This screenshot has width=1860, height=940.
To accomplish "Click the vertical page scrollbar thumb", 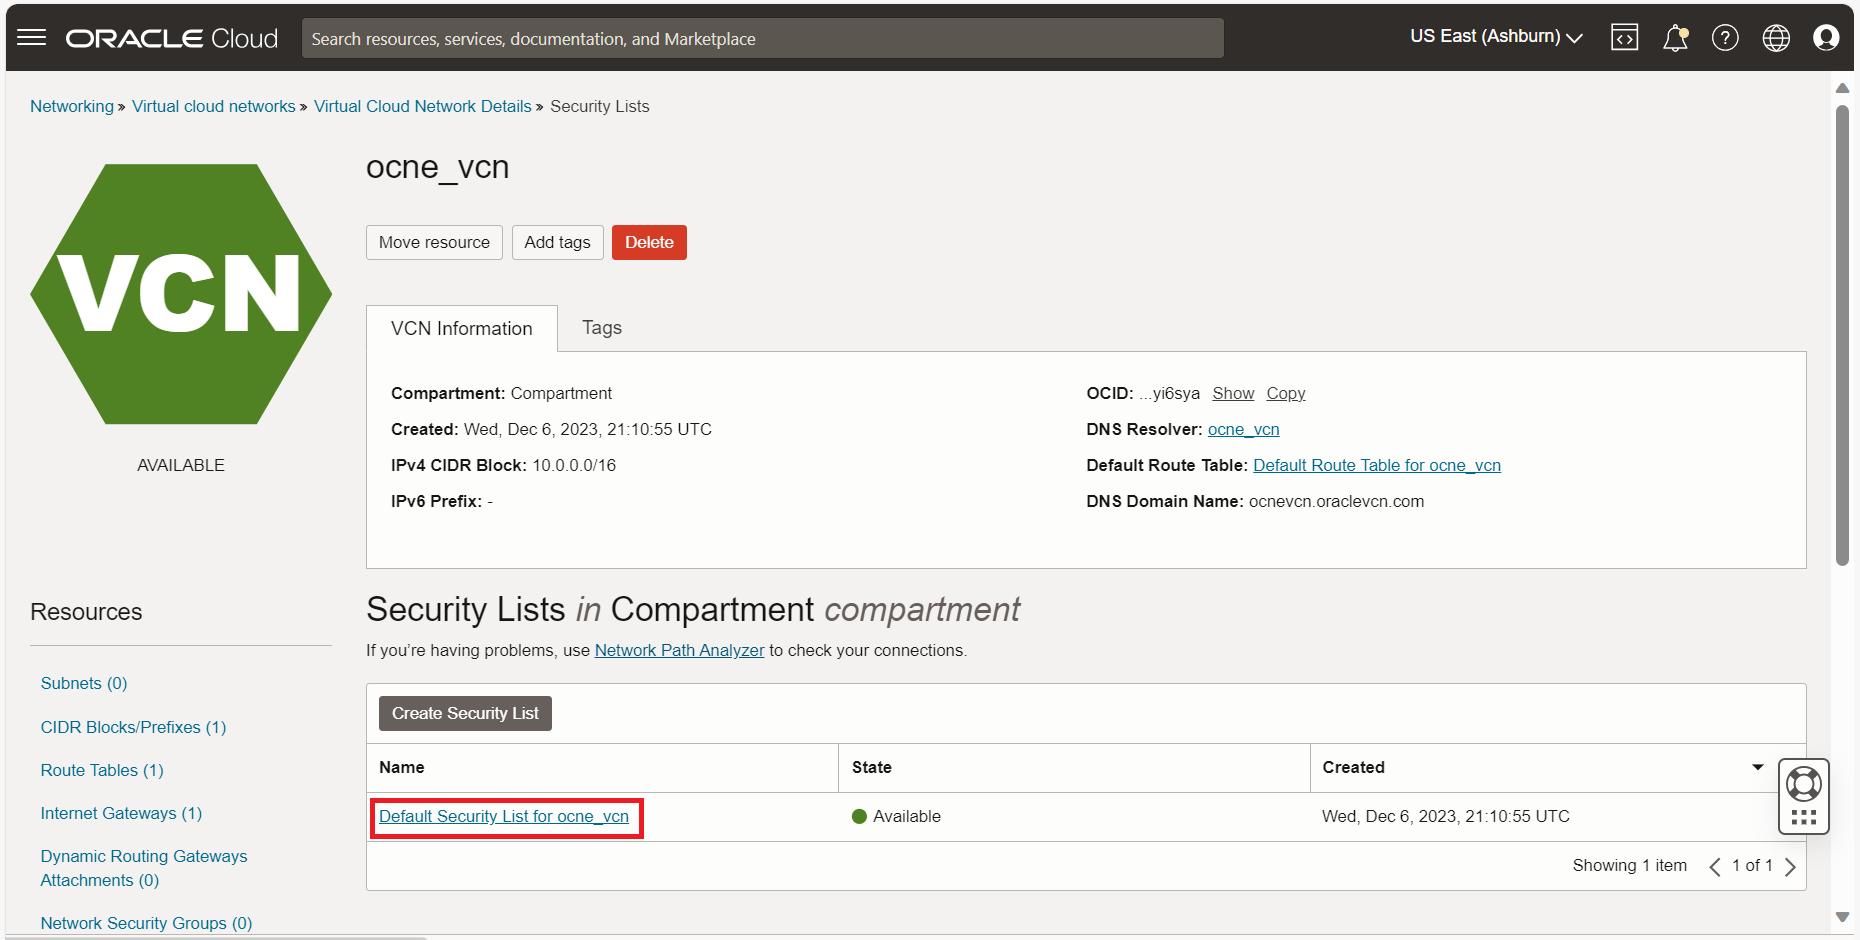I will pos(1842,335).
